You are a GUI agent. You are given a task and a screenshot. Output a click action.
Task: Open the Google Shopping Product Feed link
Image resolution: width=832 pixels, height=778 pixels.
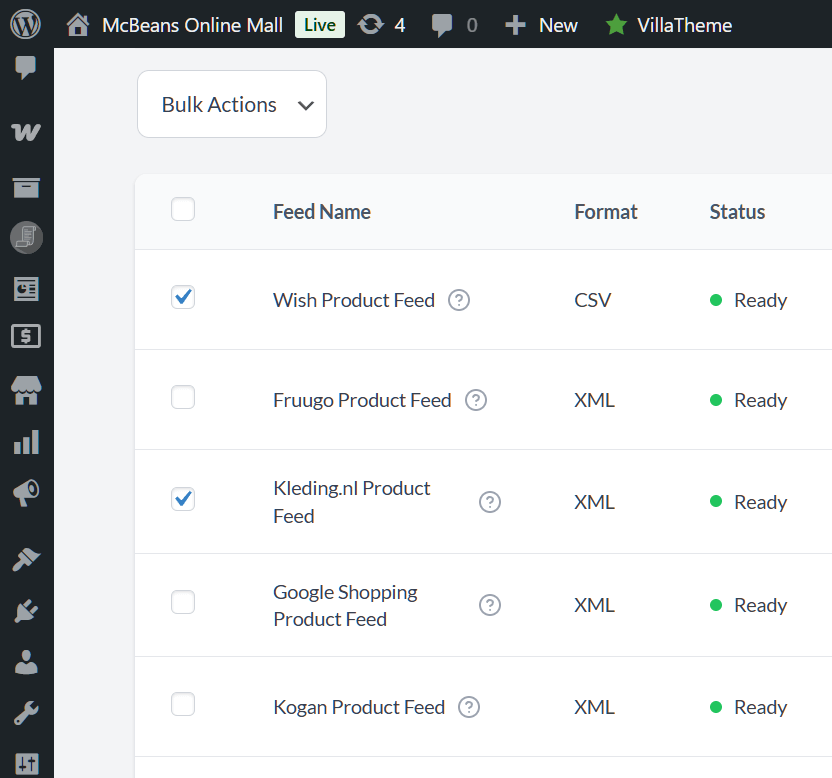coord(345,606)
